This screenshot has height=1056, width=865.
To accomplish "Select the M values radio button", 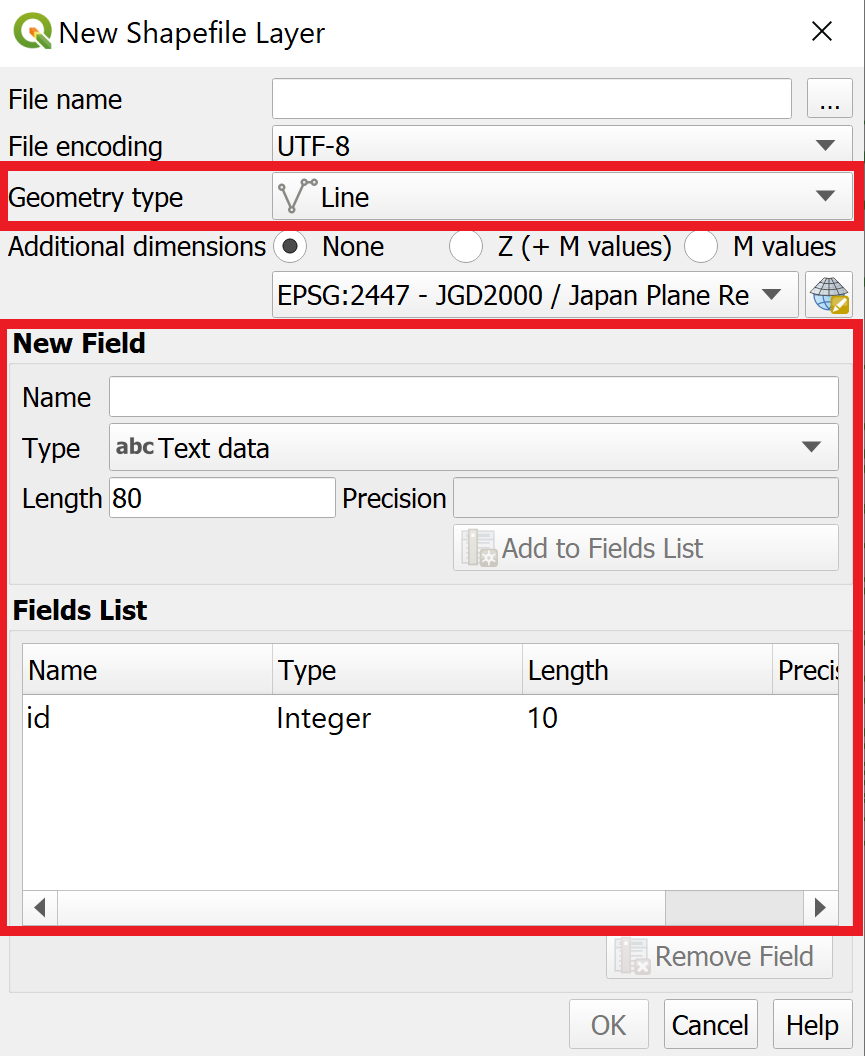I will [701, 246].
